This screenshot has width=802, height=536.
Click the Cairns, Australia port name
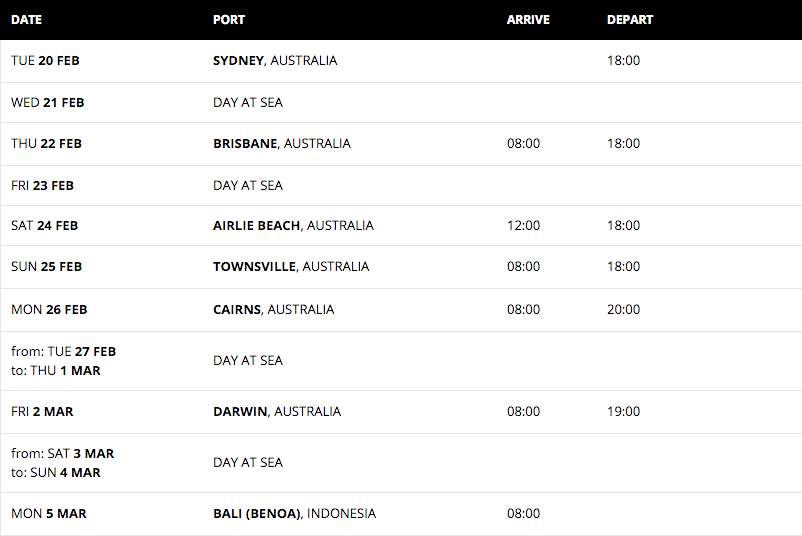coord(274,309)
